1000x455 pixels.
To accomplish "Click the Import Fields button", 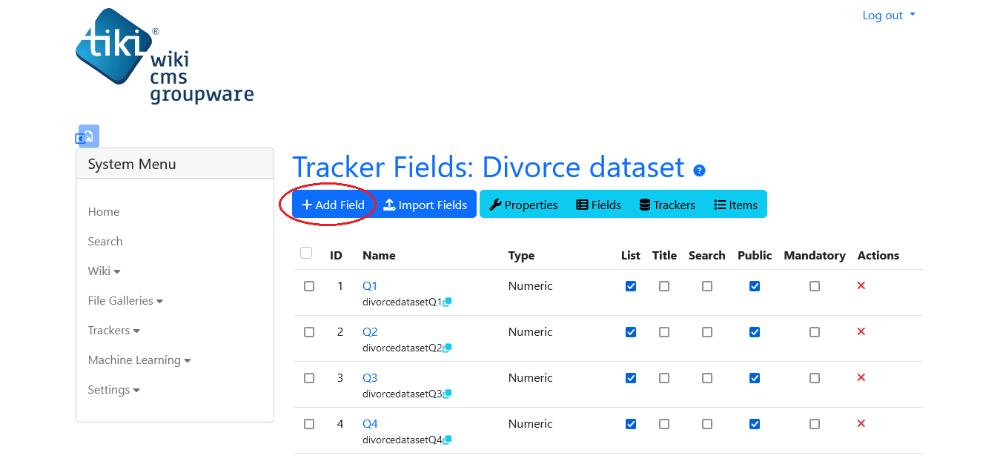I will click(x=425, y=205).
